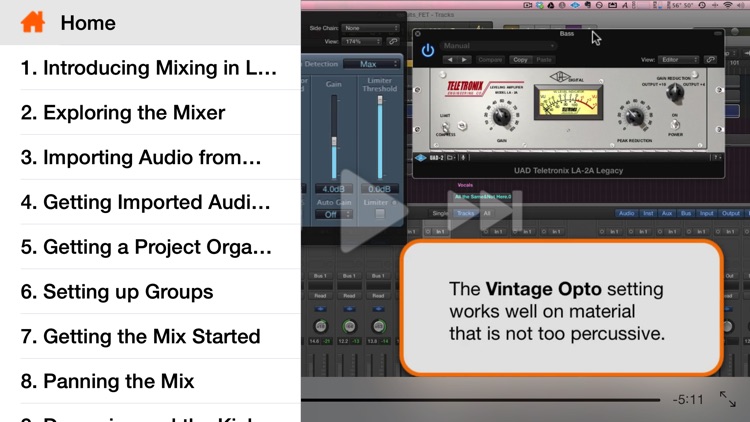This screenshot has width=750, height=422.
Task: Click the Compare button in Bass plugin
Action: point(490,60)
